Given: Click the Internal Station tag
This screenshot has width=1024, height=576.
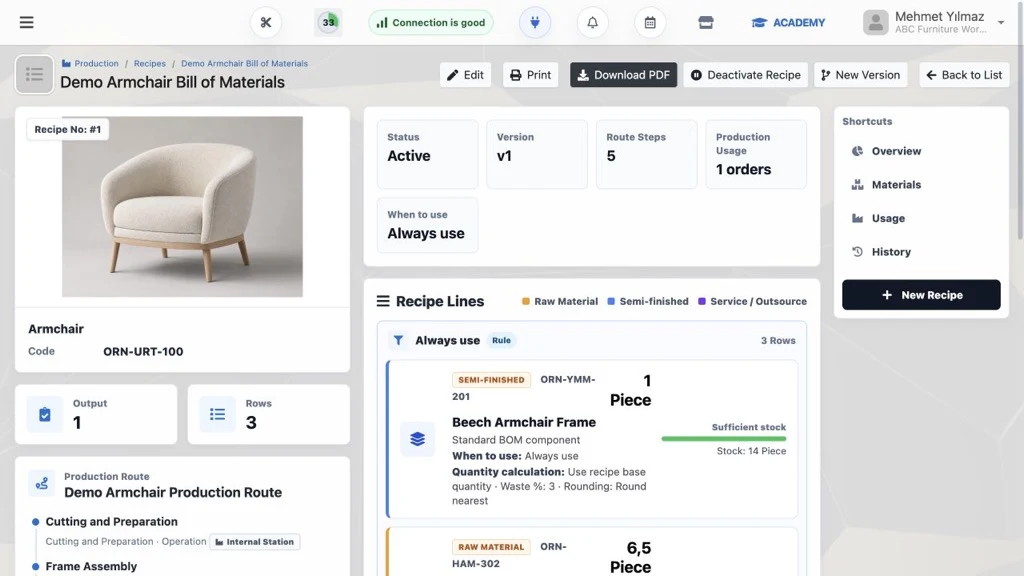Looking at the screenshot, I should pyautogui.click(x=255, y=541).
